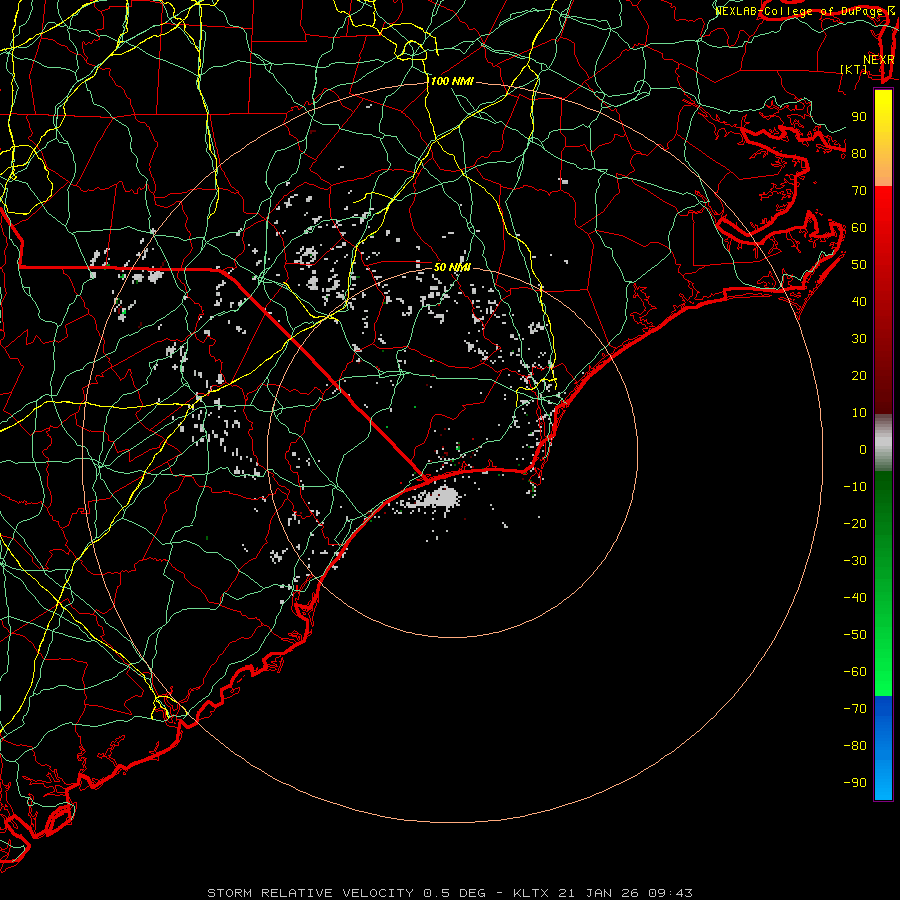This screenshot has width=900, height=900.
Task: Click the "100 NMI" range ring label
Action: pyautogui.click(x=452, y=82)
